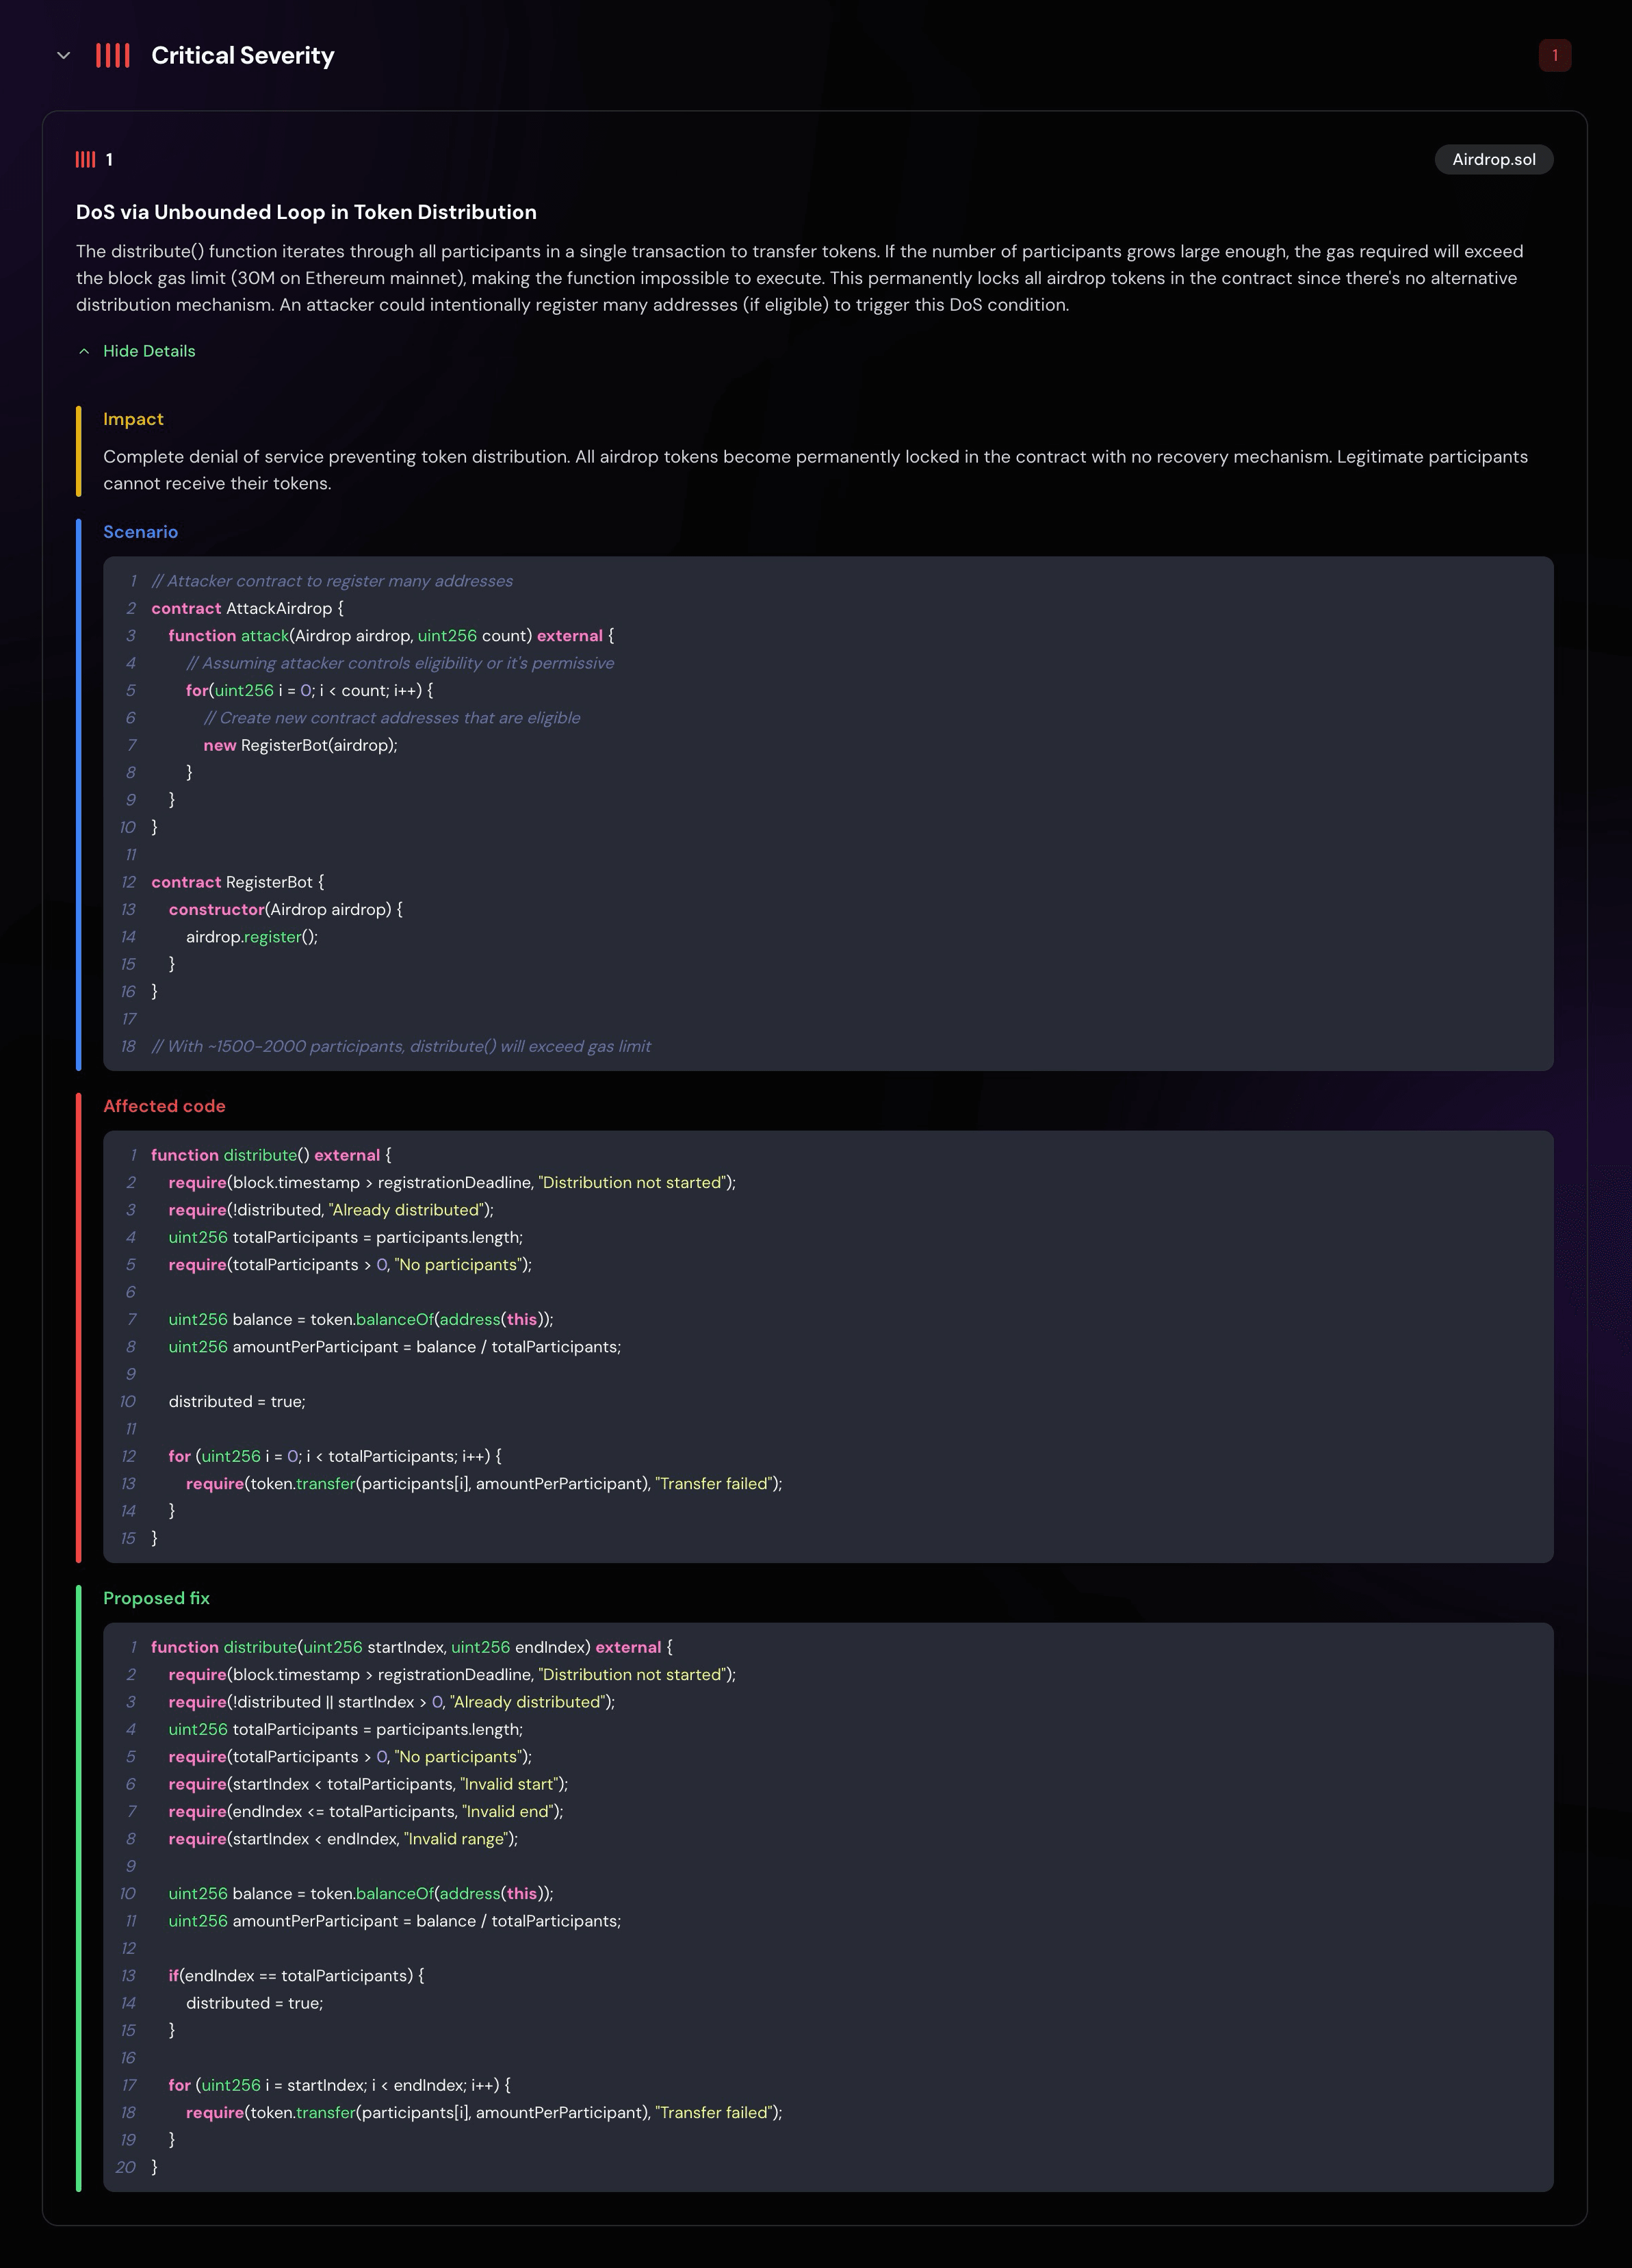Click the 'distributed = true;' line in Affected code
This screenshot has width=1632, height=2268.
(x=237, y=1402)
